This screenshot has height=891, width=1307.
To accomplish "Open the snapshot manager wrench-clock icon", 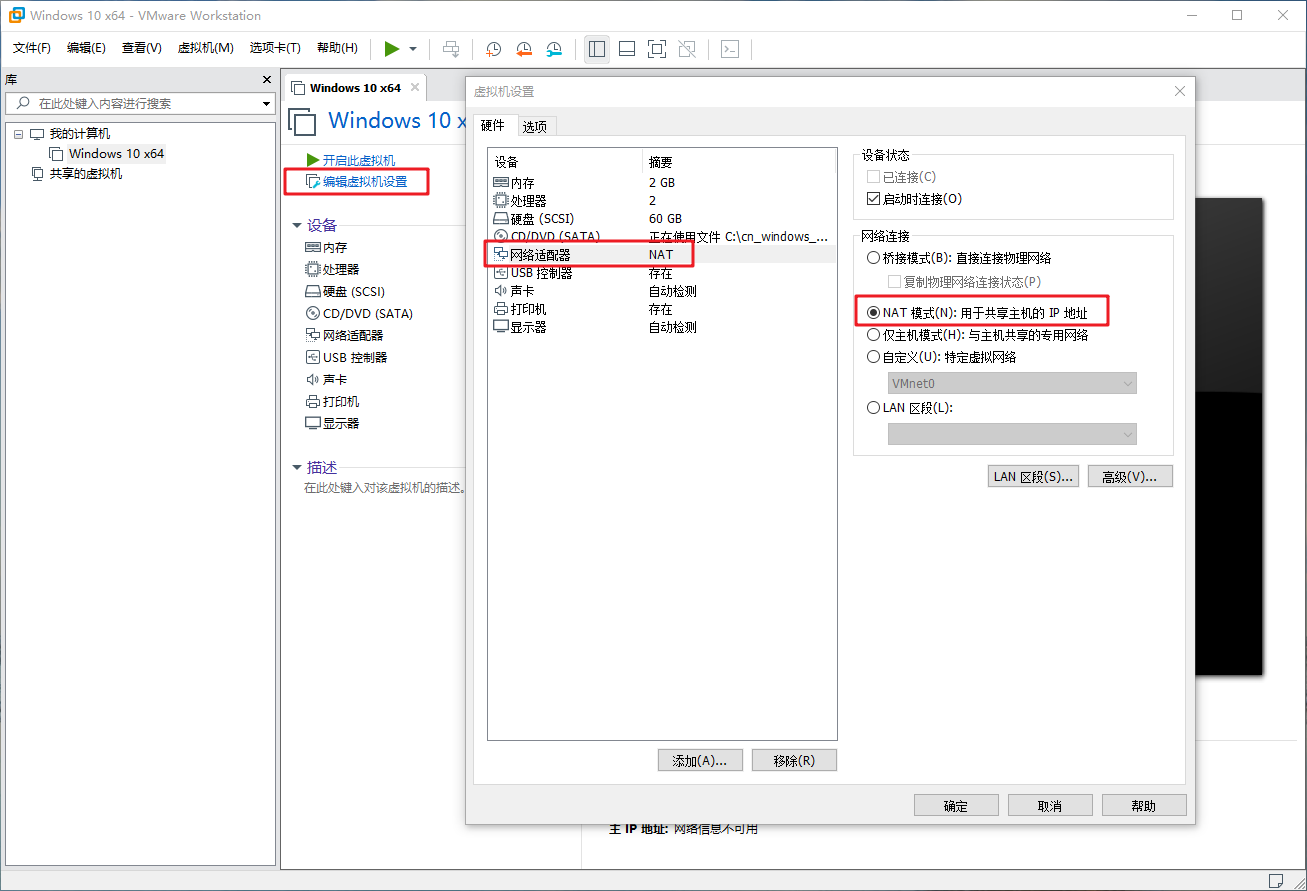I will pyautogui.click(x=554, y=48).
